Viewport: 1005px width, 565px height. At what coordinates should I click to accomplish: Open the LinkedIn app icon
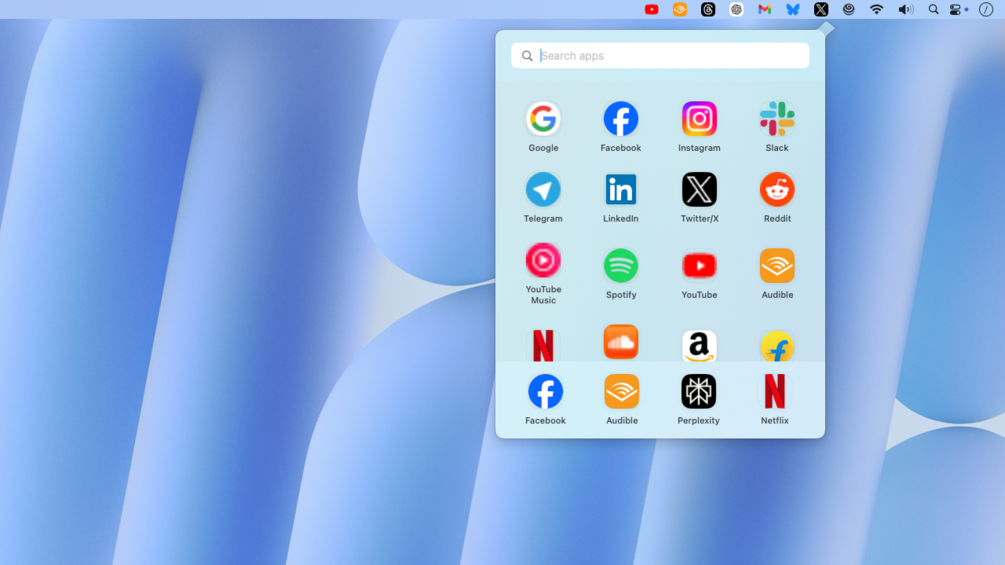[620, 190]
